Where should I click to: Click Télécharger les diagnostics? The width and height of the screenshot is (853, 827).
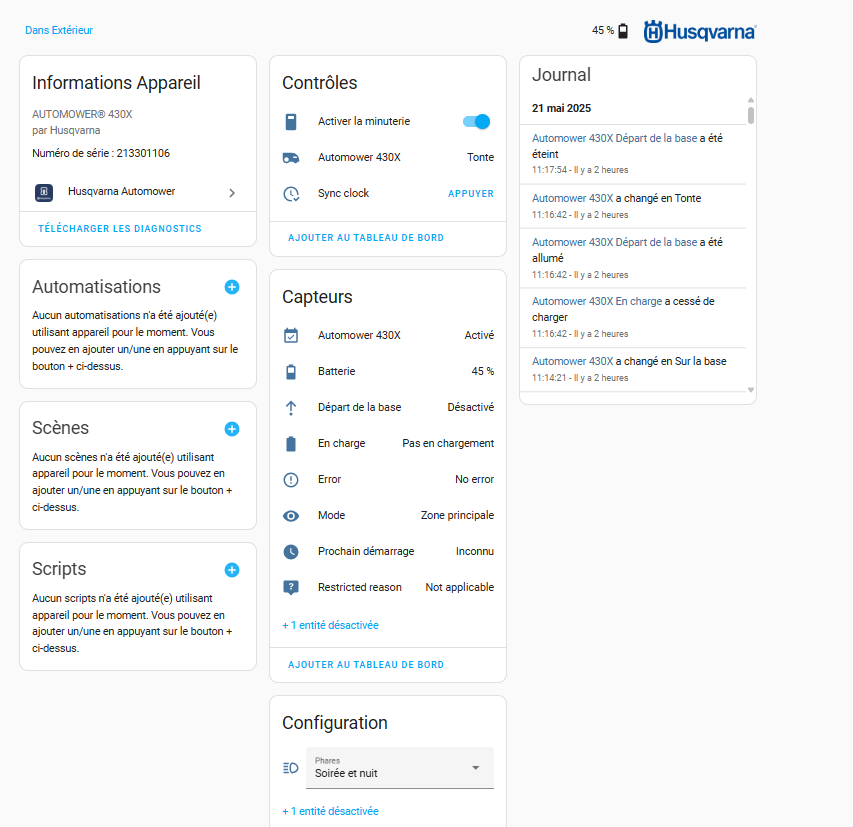[x=120, y=229]
